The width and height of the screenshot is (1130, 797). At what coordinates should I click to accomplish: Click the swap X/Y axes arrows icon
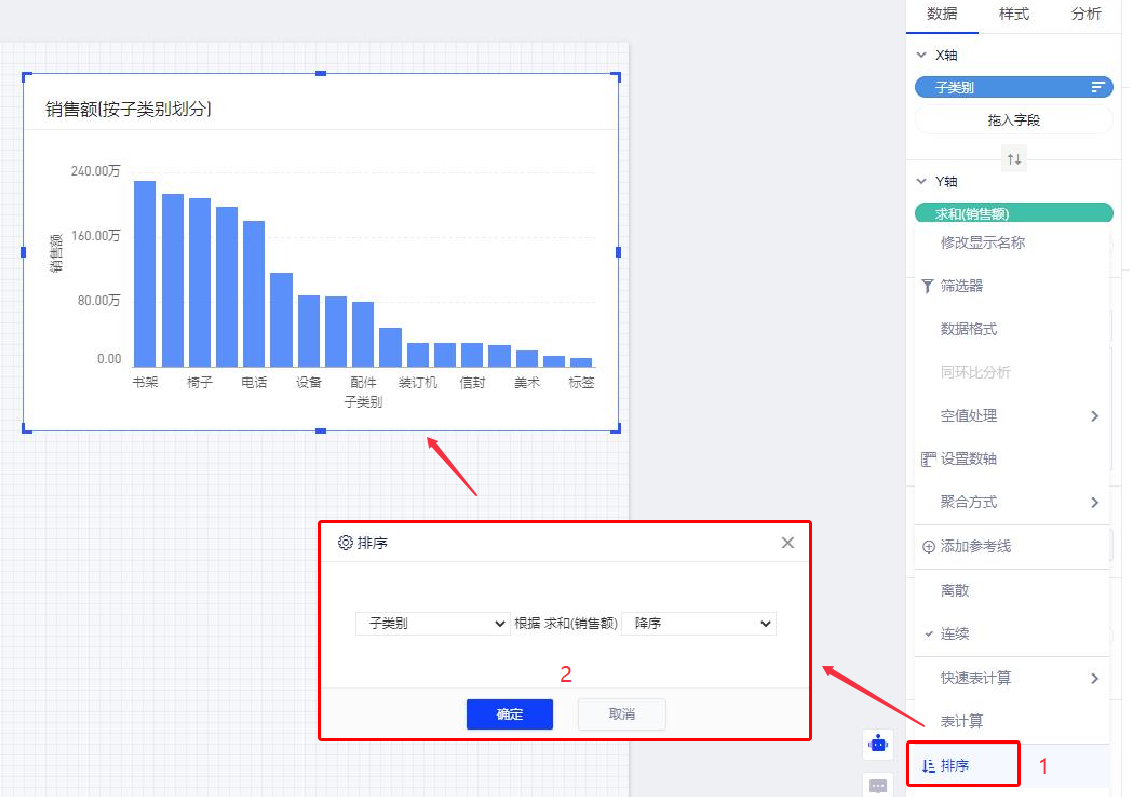(x=1014, y=159)
